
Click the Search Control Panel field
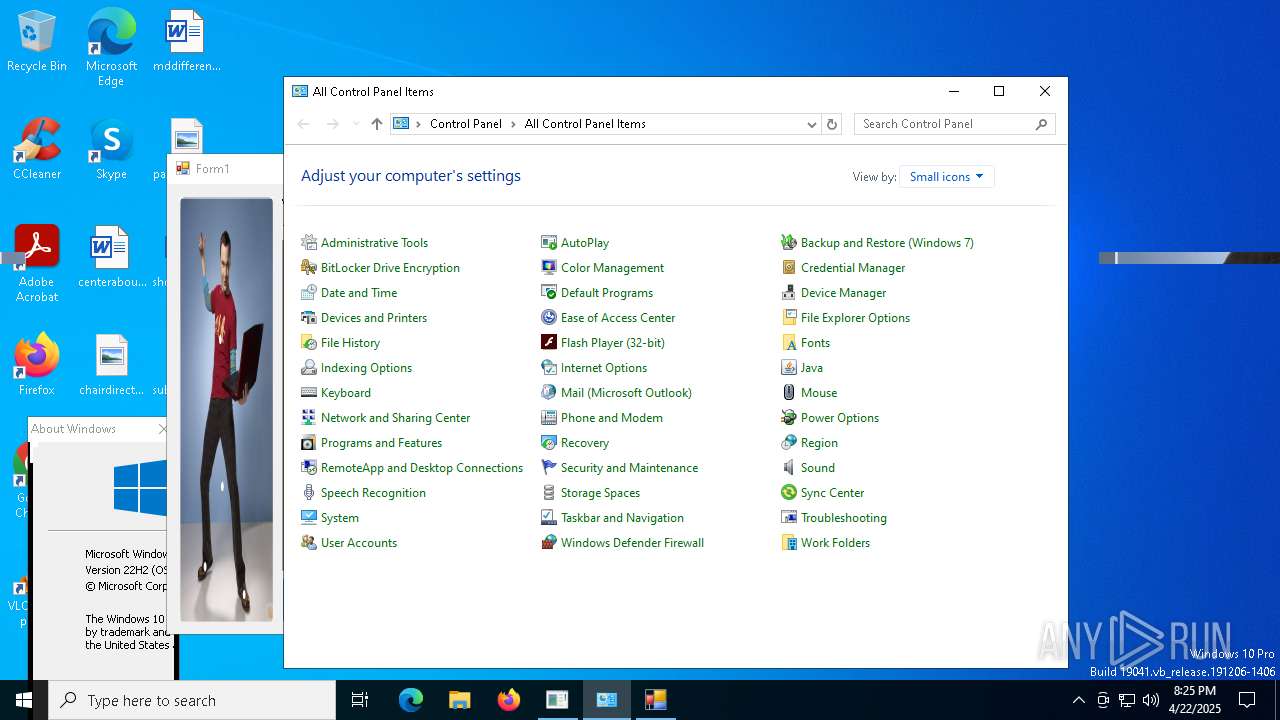(954, 124)
